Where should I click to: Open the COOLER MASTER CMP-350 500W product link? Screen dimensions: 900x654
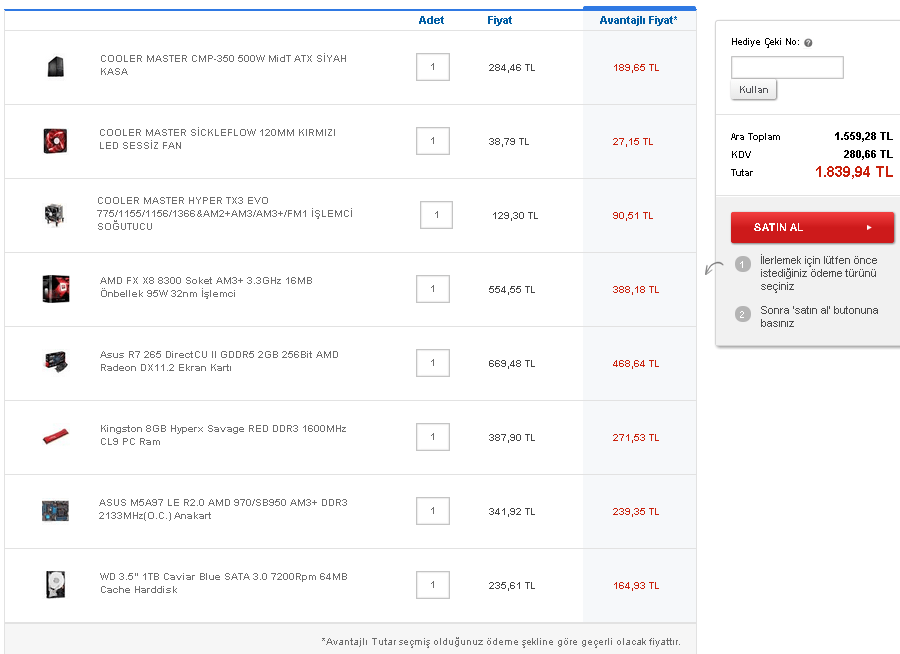coord(223,65)
